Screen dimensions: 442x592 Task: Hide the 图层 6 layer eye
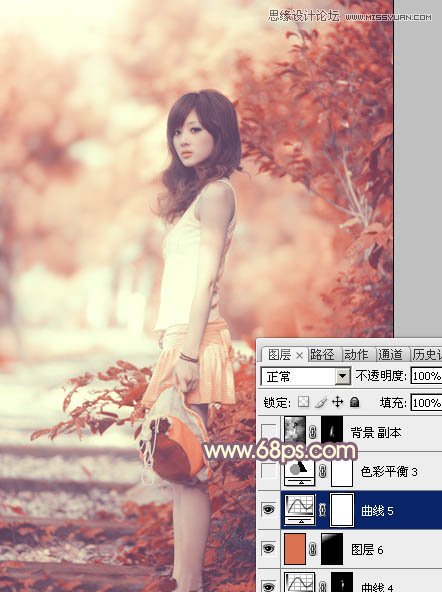tap(268, 549)
